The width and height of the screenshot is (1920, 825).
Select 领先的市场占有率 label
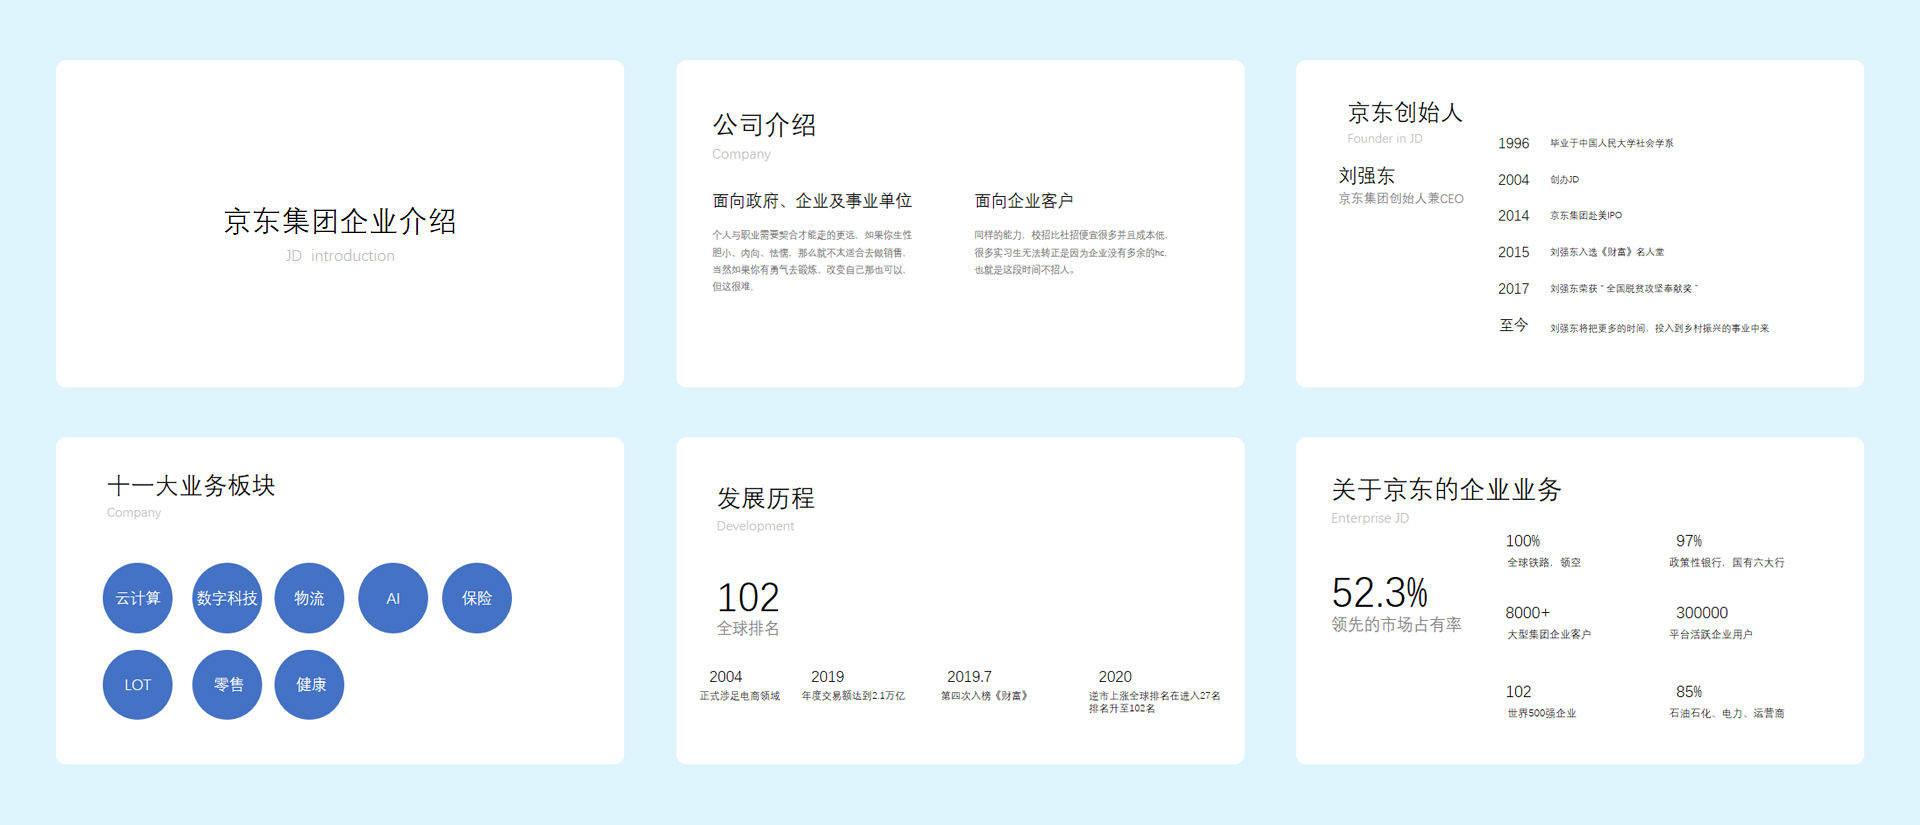click(1396, 625)
